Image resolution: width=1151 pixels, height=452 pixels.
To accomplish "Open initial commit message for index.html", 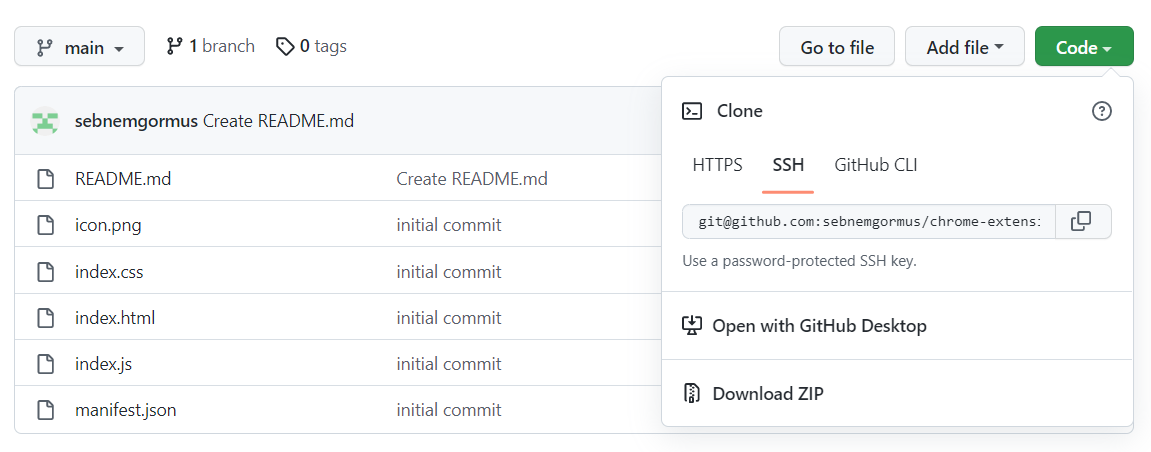I will click(x=449, y=318).
